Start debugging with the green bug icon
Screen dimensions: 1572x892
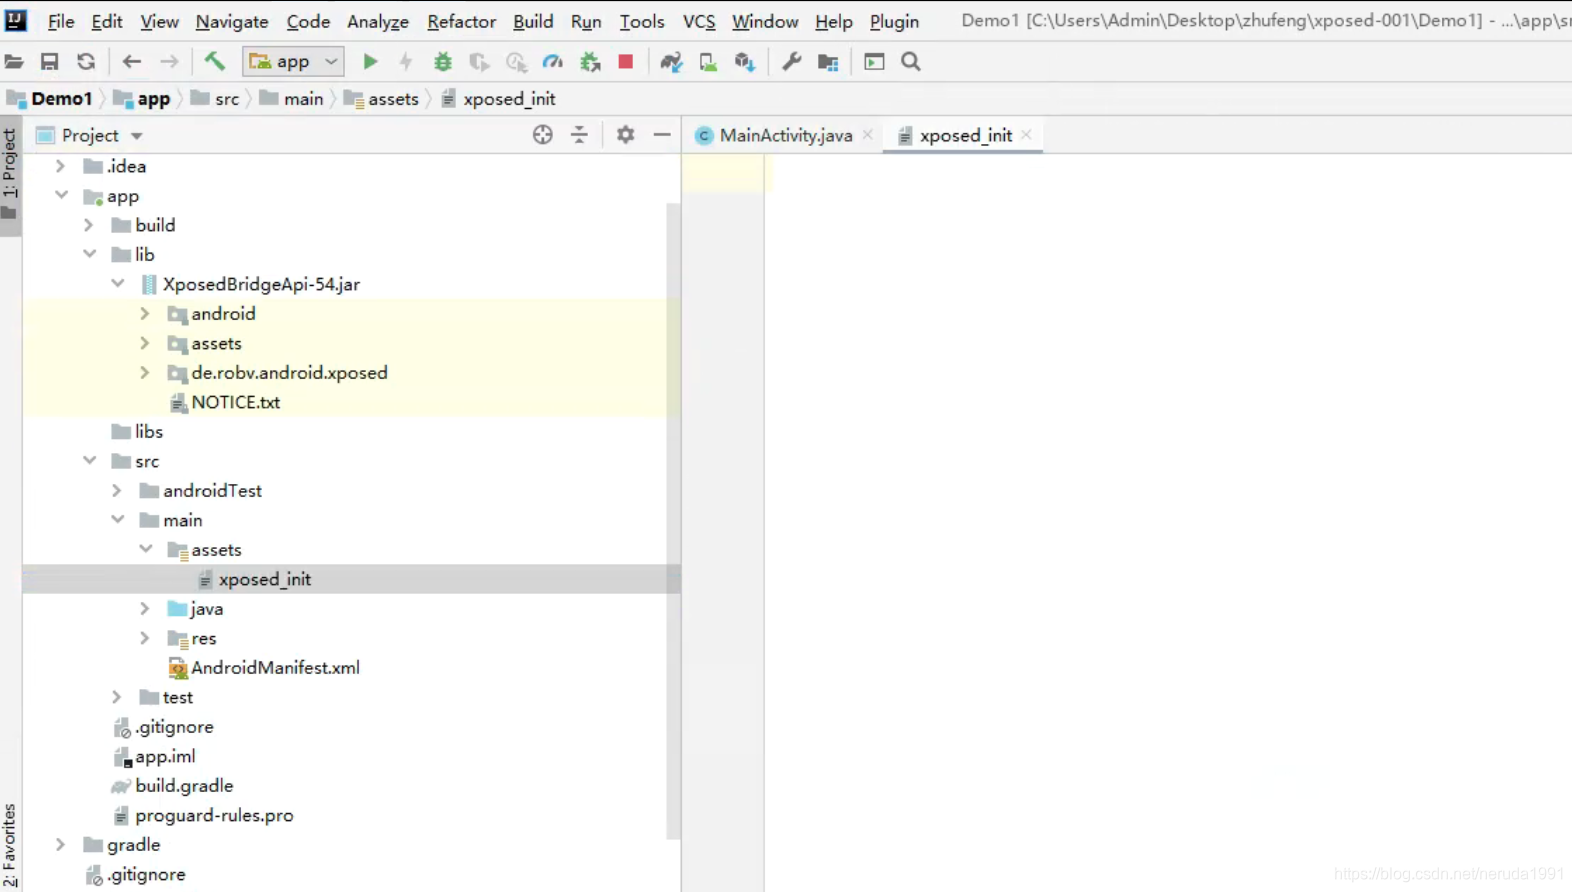(x=443, y=62)
